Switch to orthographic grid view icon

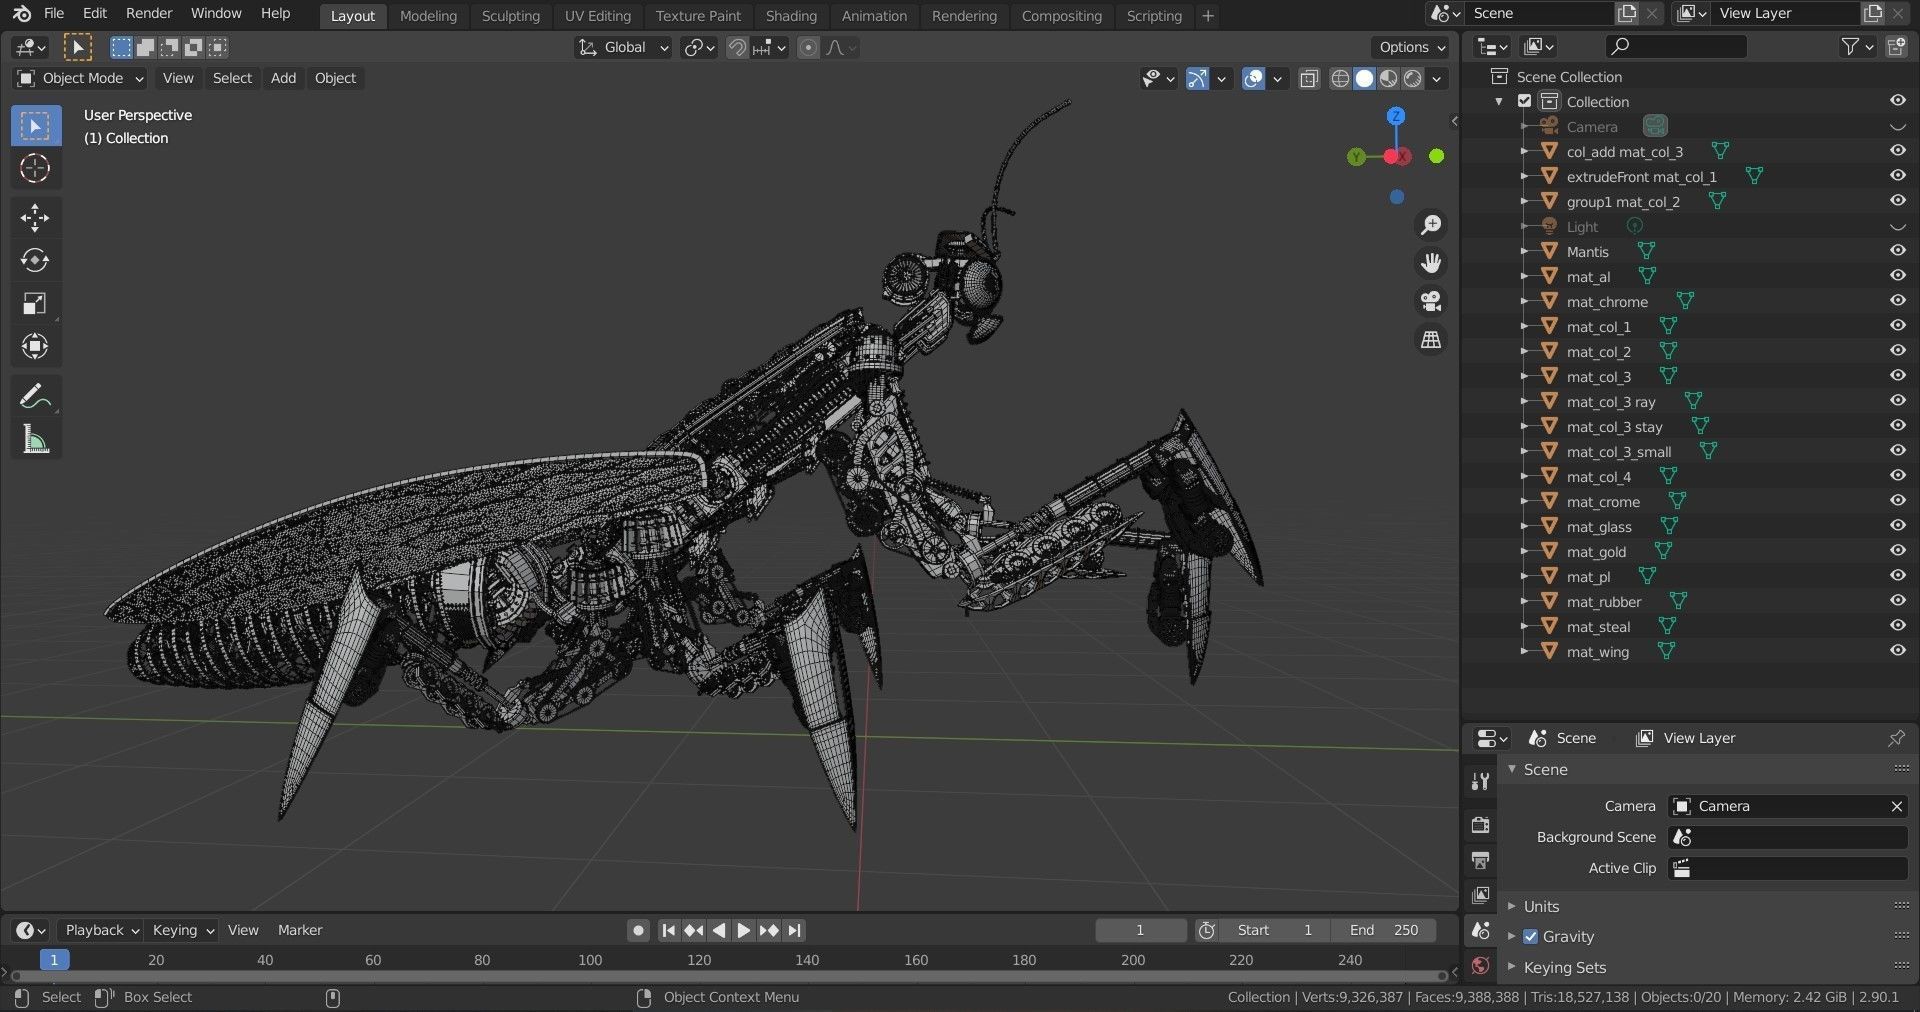[x=1431, y=340]
